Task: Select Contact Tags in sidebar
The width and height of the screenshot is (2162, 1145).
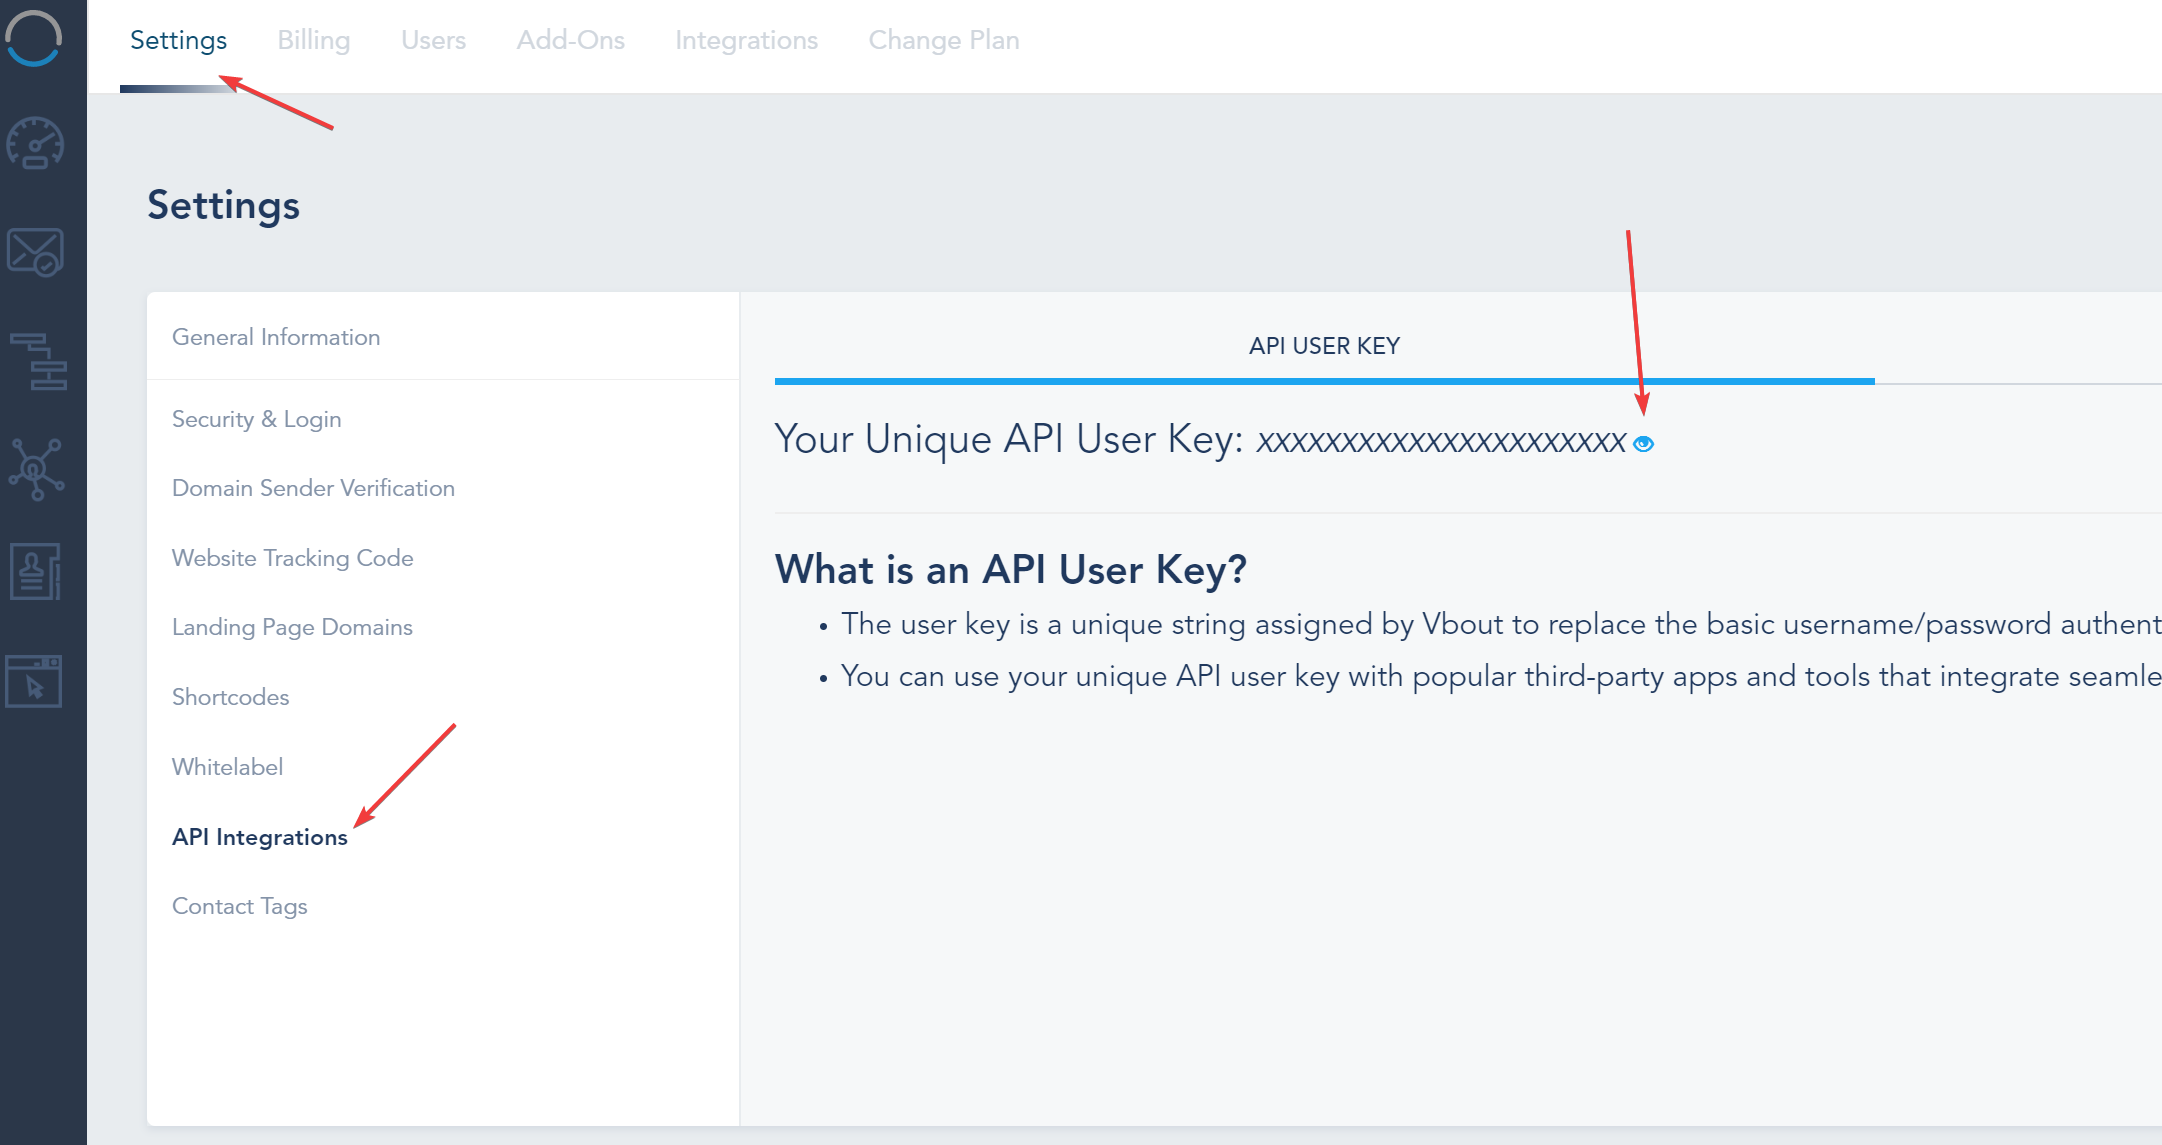Action: coord(239,906)
